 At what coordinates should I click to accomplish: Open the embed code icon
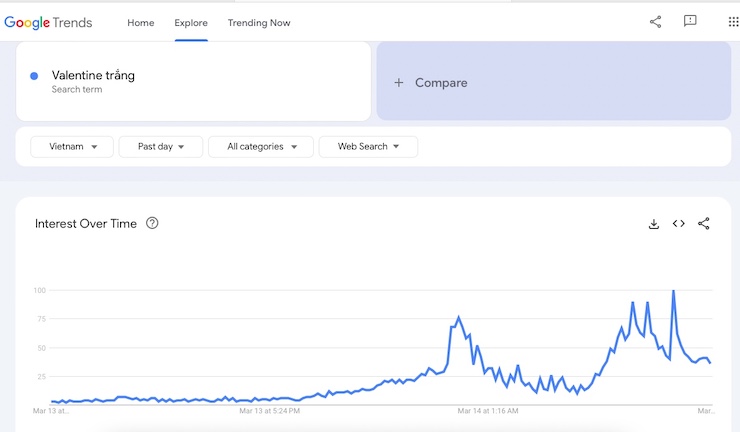click(x=679, y=224)
